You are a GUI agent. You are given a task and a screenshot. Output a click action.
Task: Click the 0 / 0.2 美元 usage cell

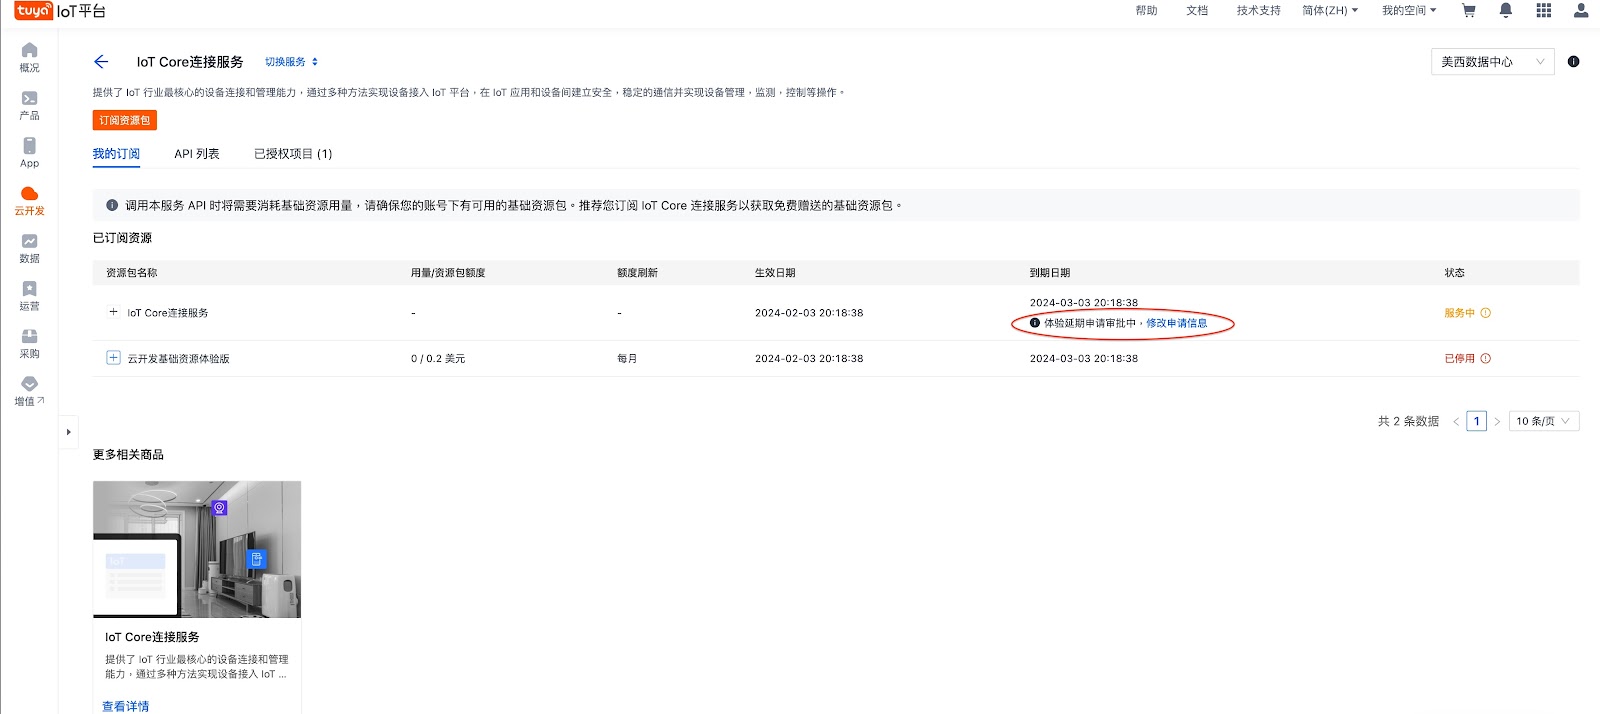tap(438, 359)
